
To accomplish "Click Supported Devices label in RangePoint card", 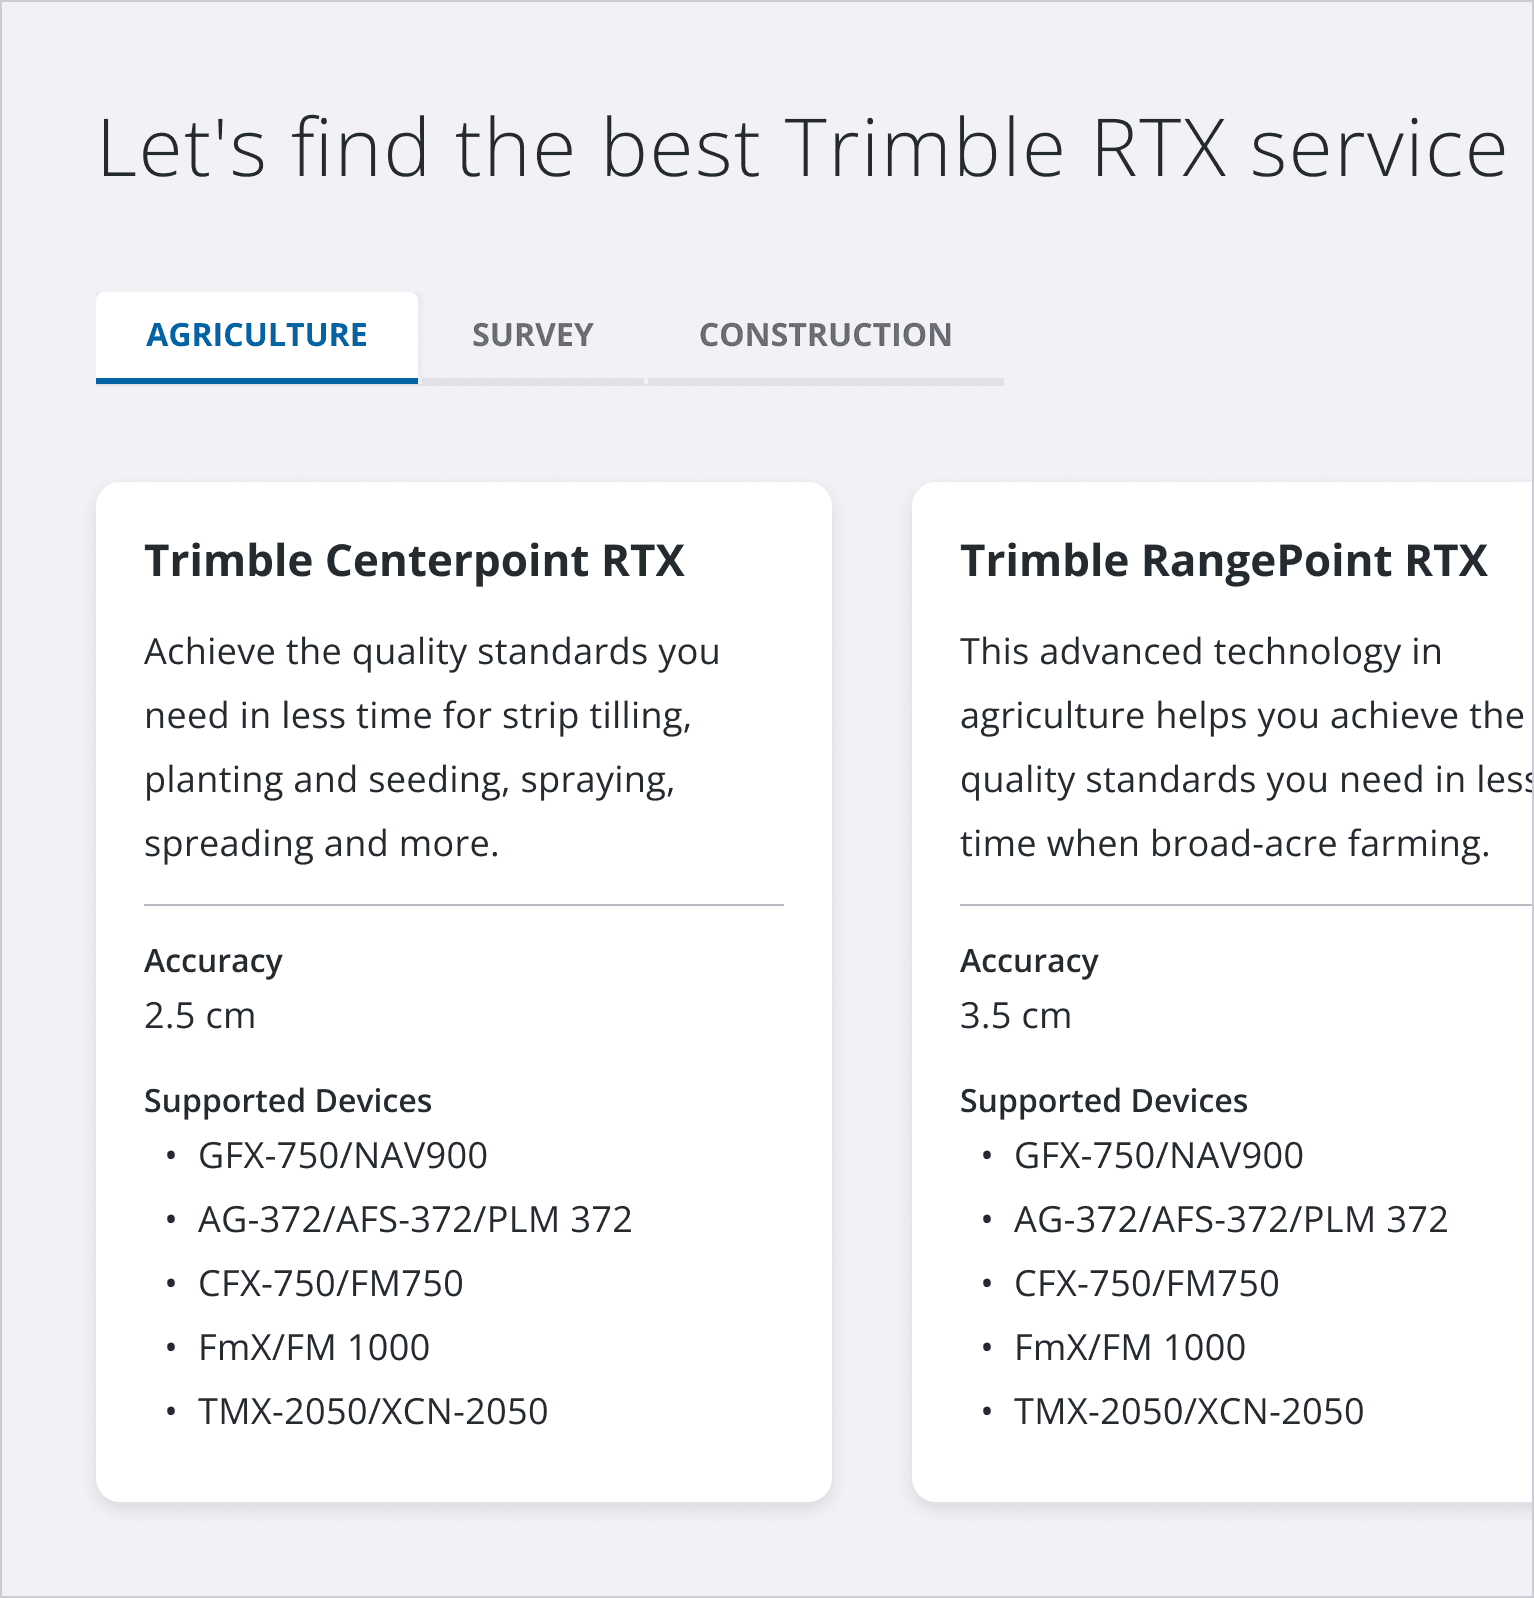I will (x=1104, y=1101).
